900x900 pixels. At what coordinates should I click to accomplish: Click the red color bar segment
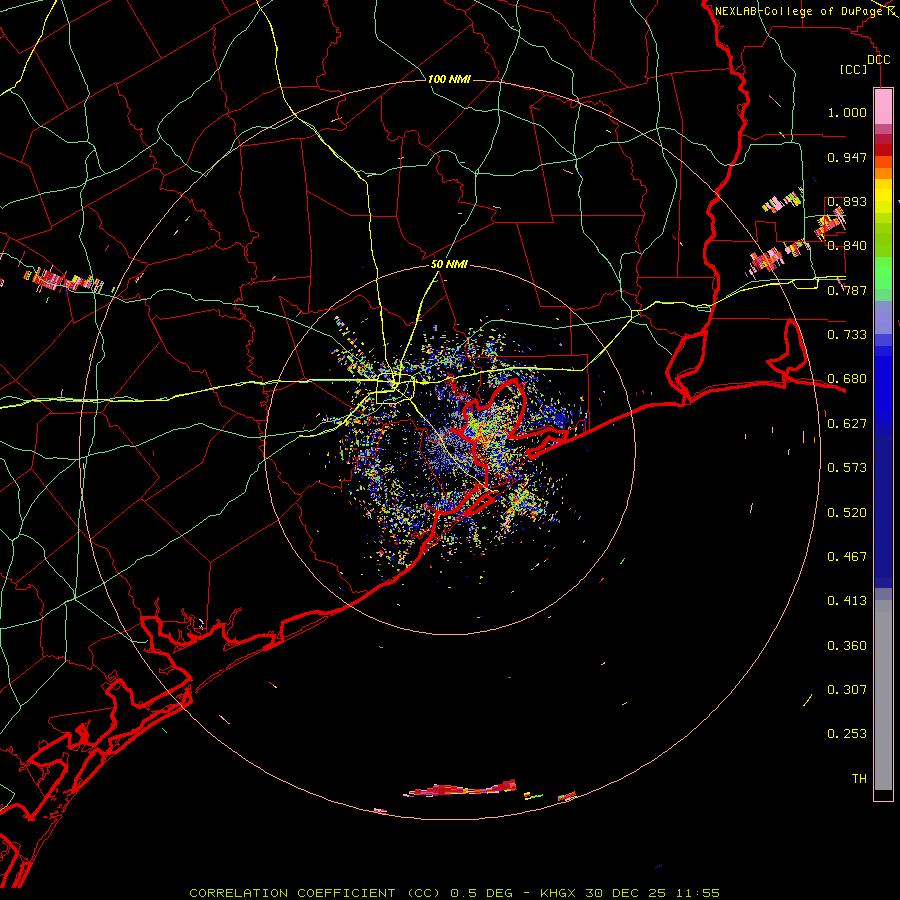(x=883, y=150)
